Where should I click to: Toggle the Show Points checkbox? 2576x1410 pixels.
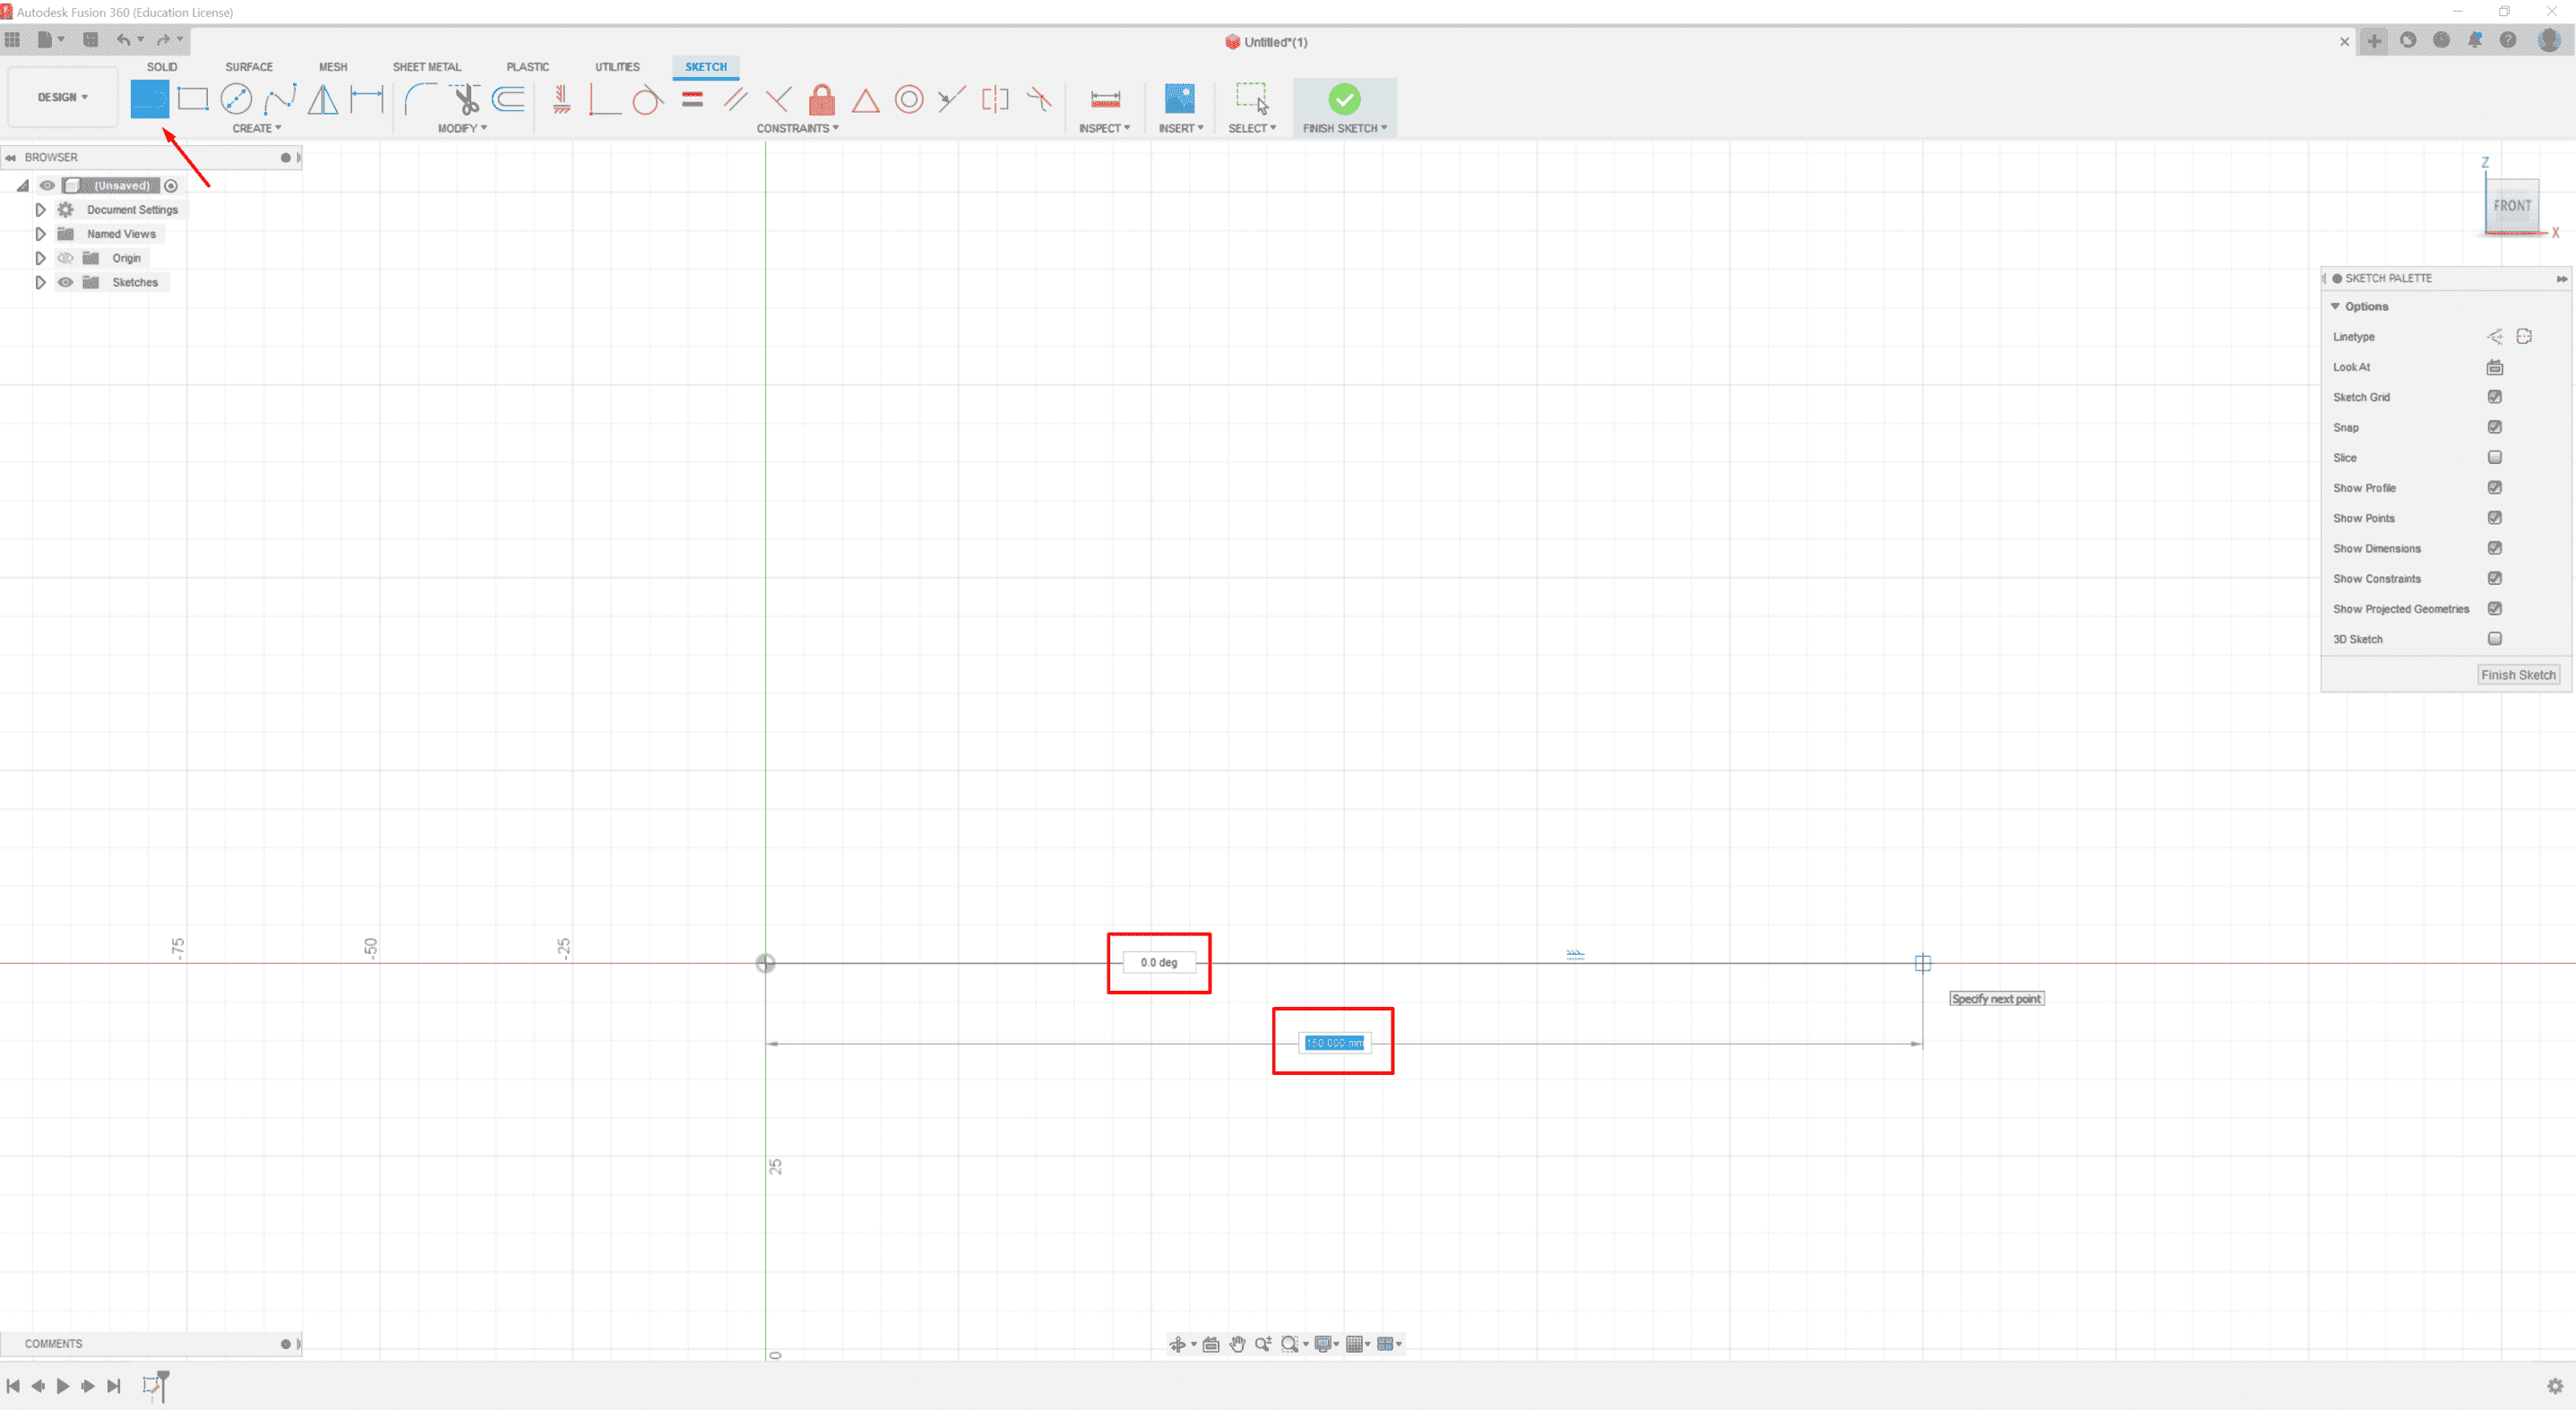(2495, 518)
